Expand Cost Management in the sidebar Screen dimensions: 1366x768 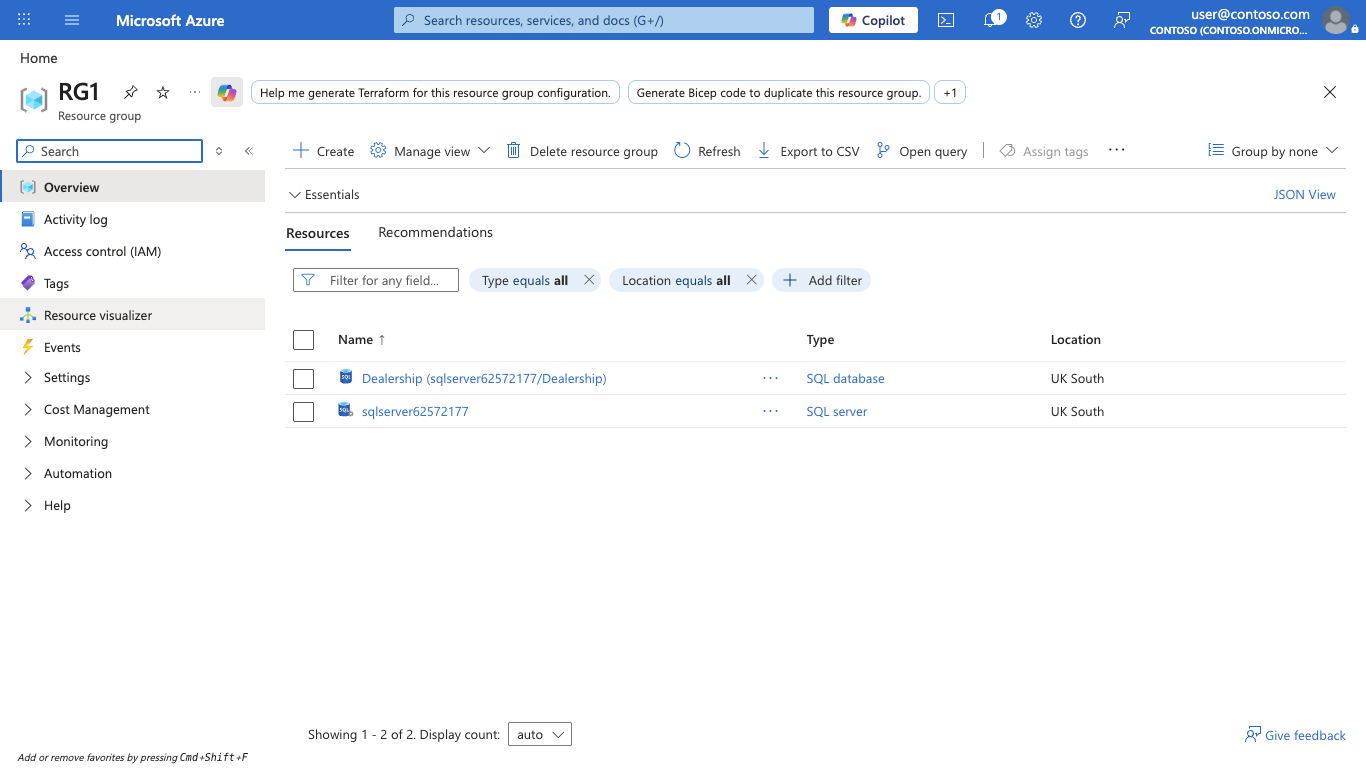coord(96,409)
